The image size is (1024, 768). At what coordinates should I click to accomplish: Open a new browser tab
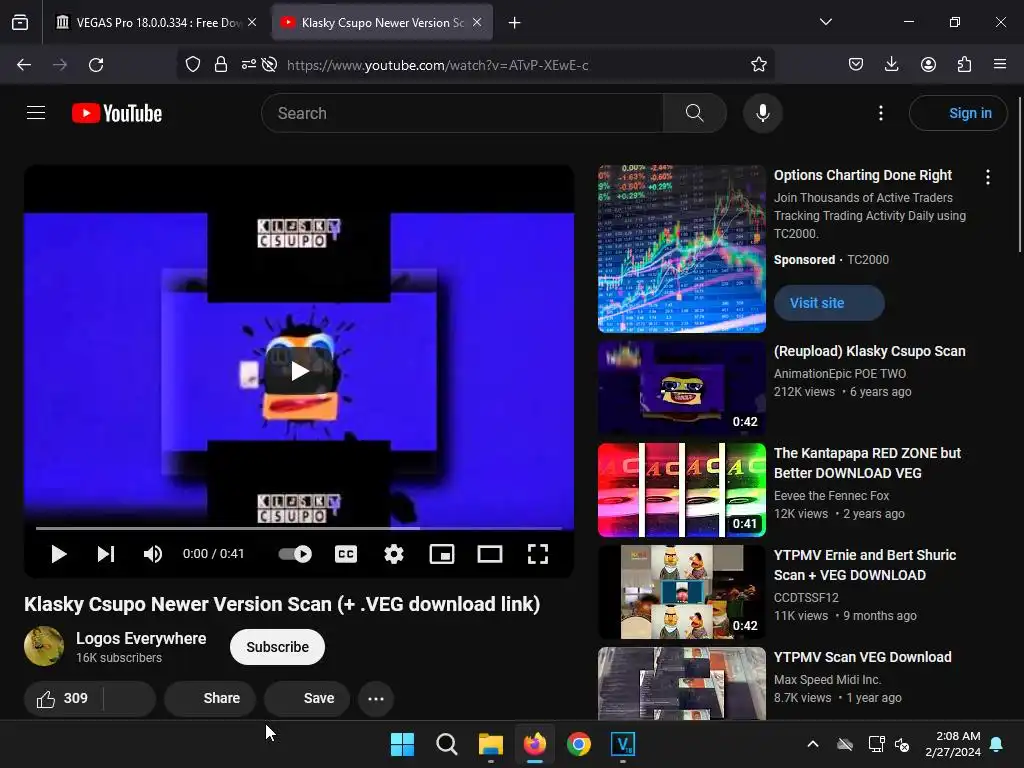click(x=515, y=23)
